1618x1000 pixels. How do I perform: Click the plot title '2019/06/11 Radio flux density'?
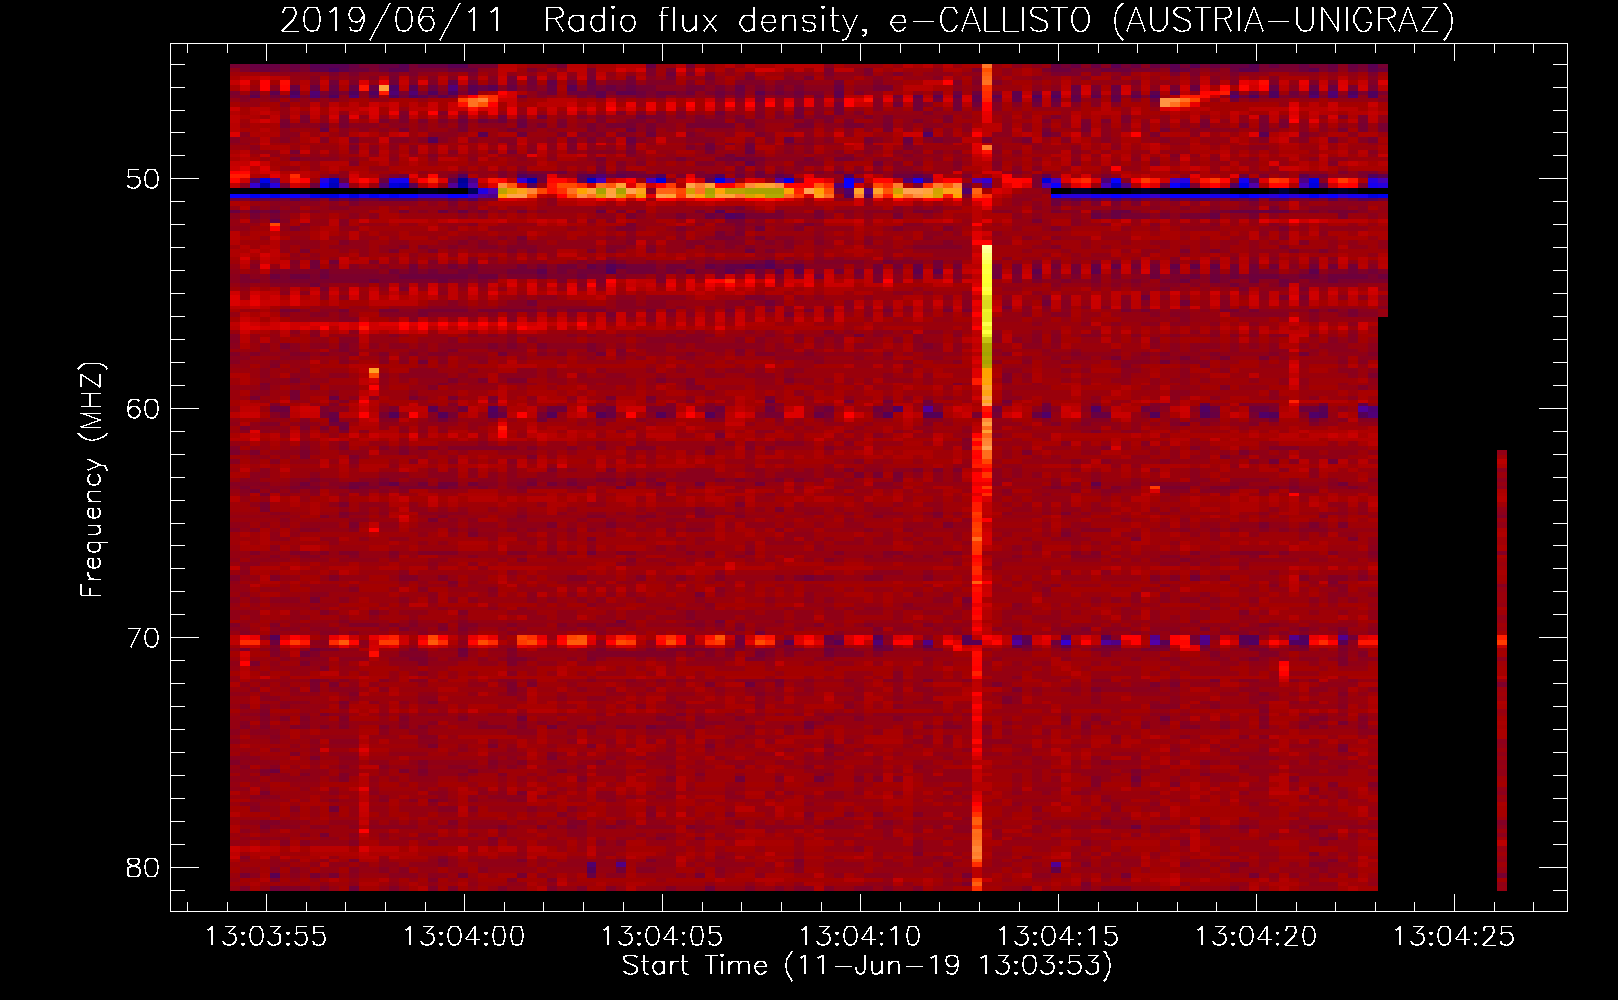coord(867,20)
